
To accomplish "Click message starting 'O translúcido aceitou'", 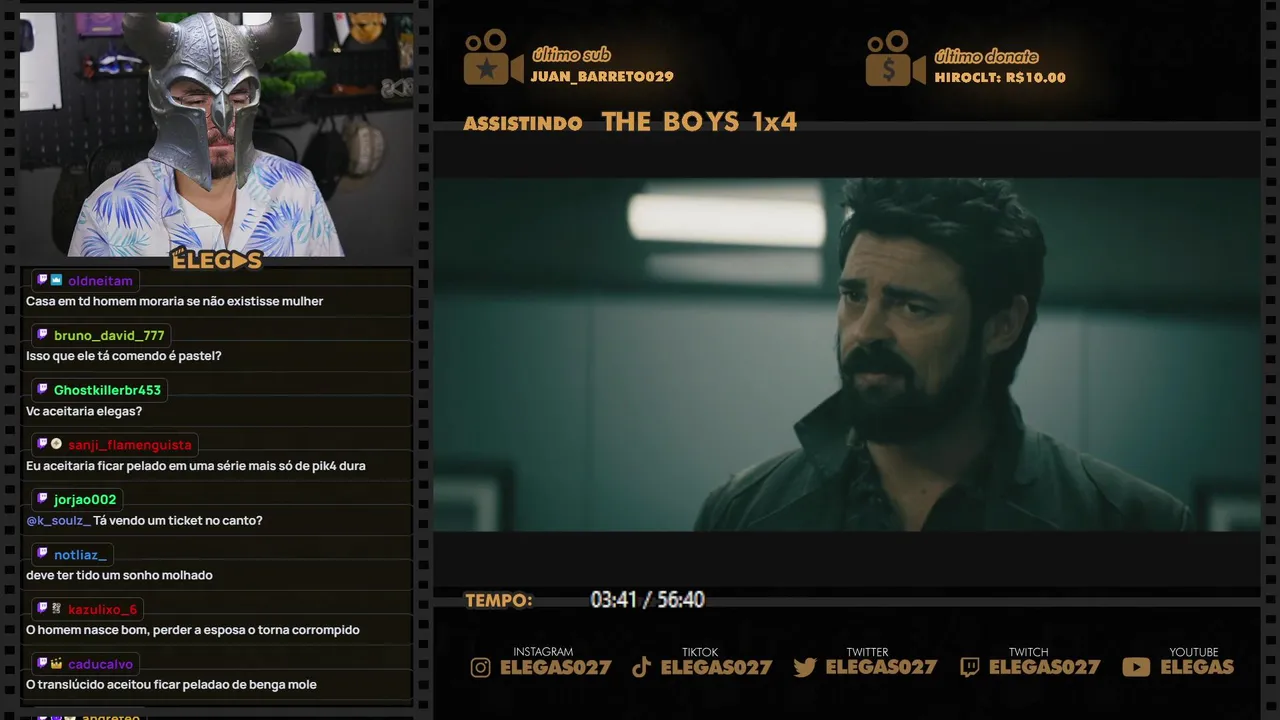I will coord(171,685).
